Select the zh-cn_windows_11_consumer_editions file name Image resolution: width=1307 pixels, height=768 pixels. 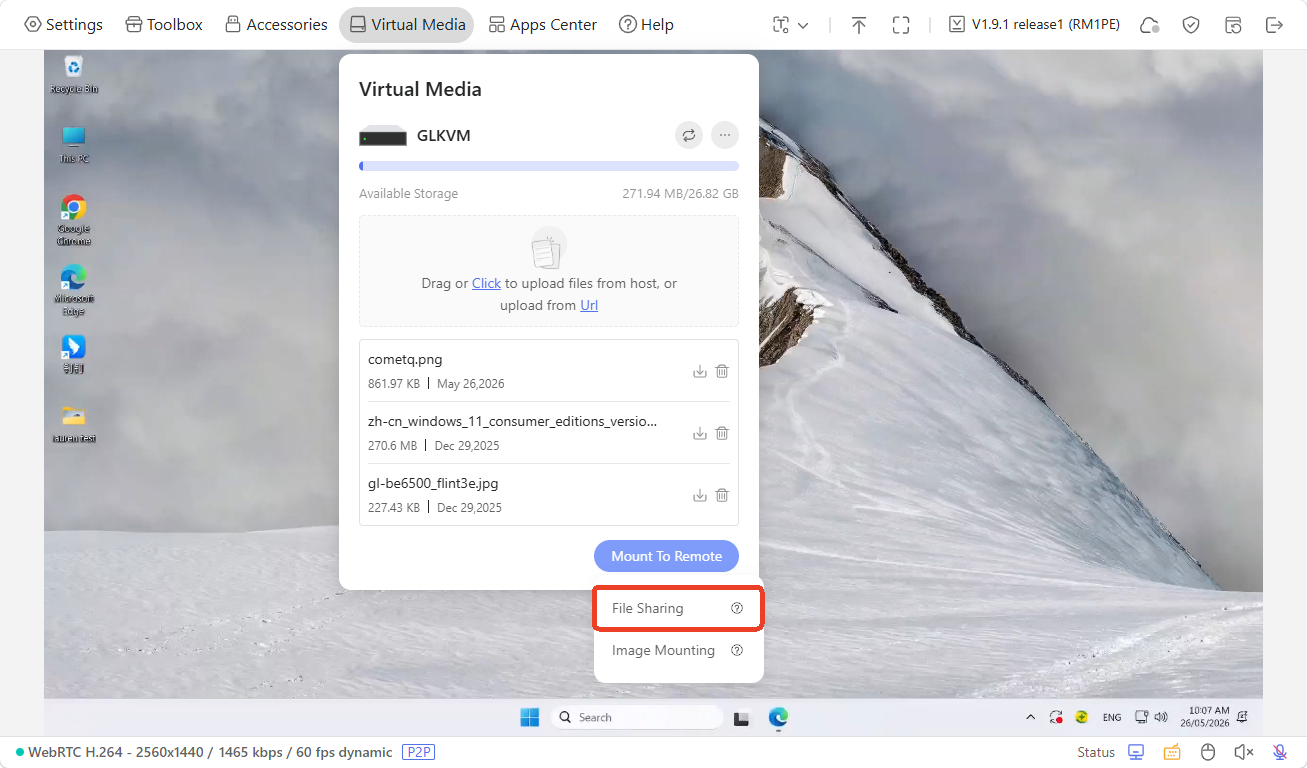pyautogui.click(x=513, y=421)
